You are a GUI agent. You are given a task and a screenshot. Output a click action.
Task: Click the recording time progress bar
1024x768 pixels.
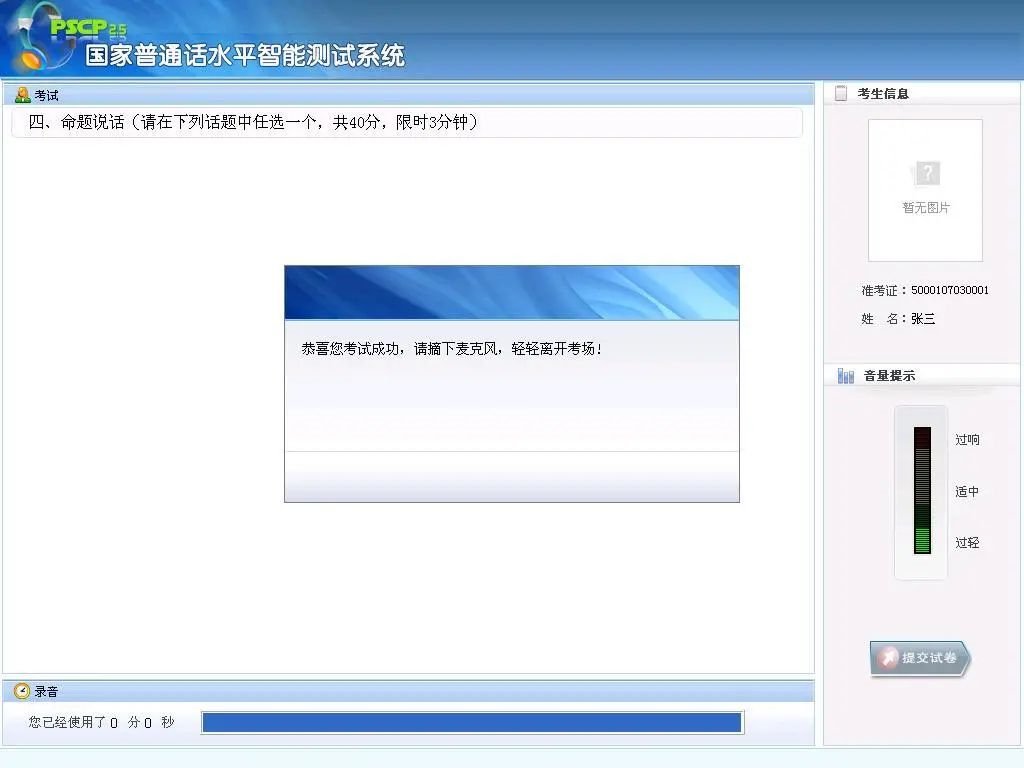pos(472,722)
